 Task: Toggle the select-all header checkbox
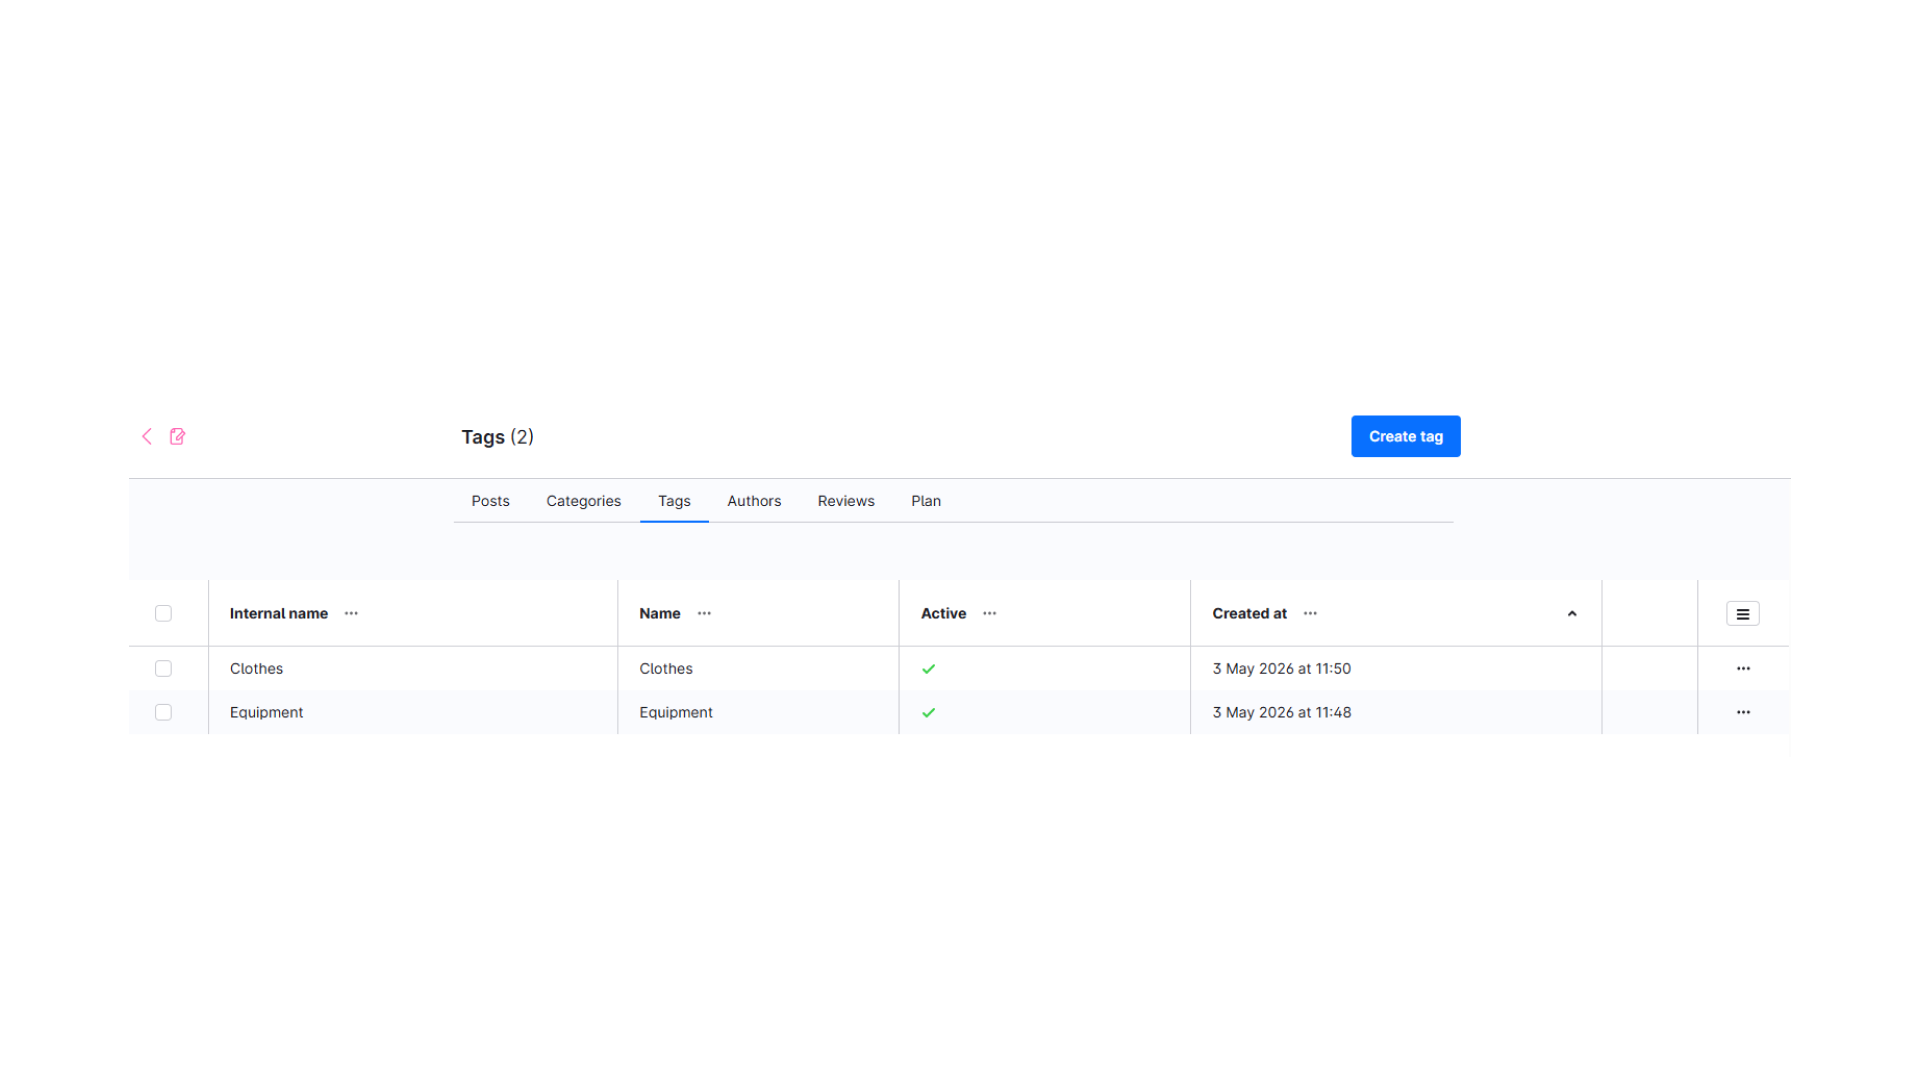click(x=163, y=613)
